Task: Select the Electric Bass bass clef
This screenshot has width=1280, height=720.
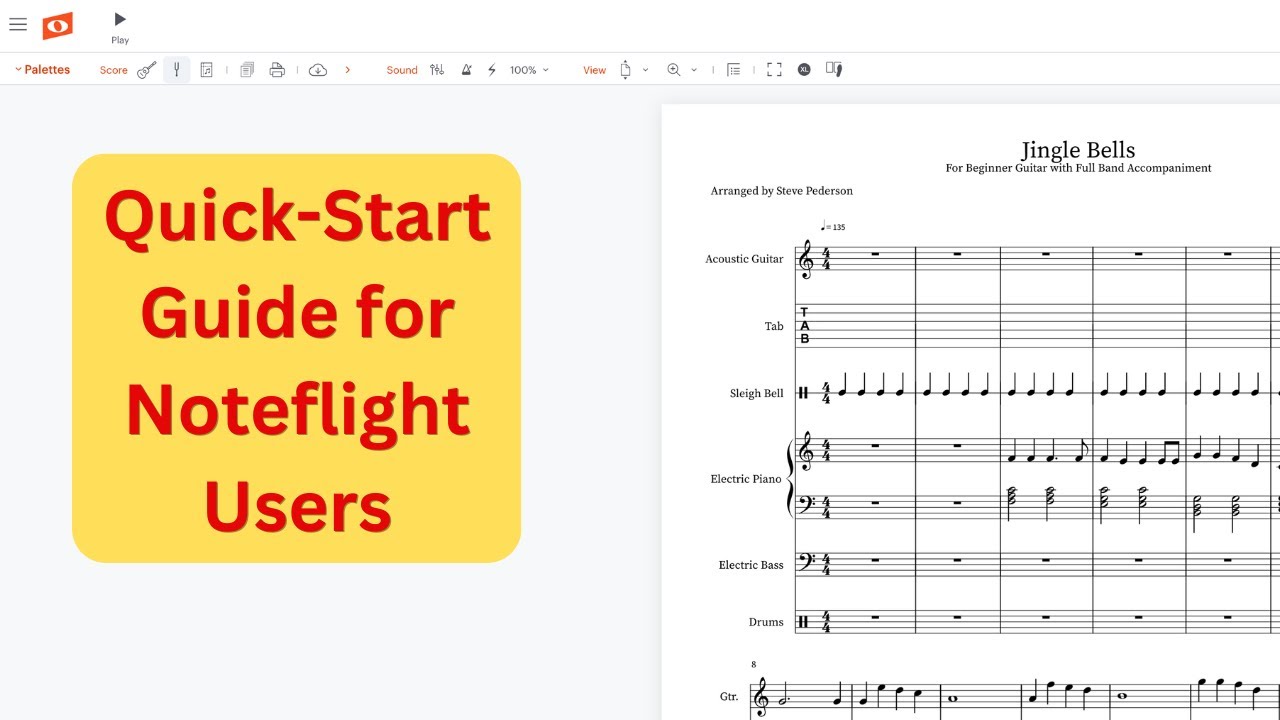Action: tap(806, 562)
